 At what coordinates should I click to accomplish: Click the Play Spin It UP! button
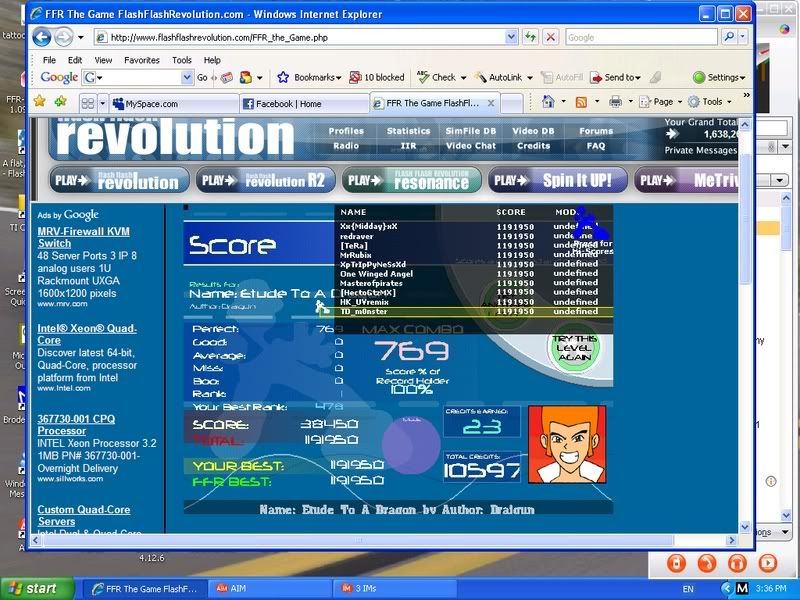coord(556,180)
